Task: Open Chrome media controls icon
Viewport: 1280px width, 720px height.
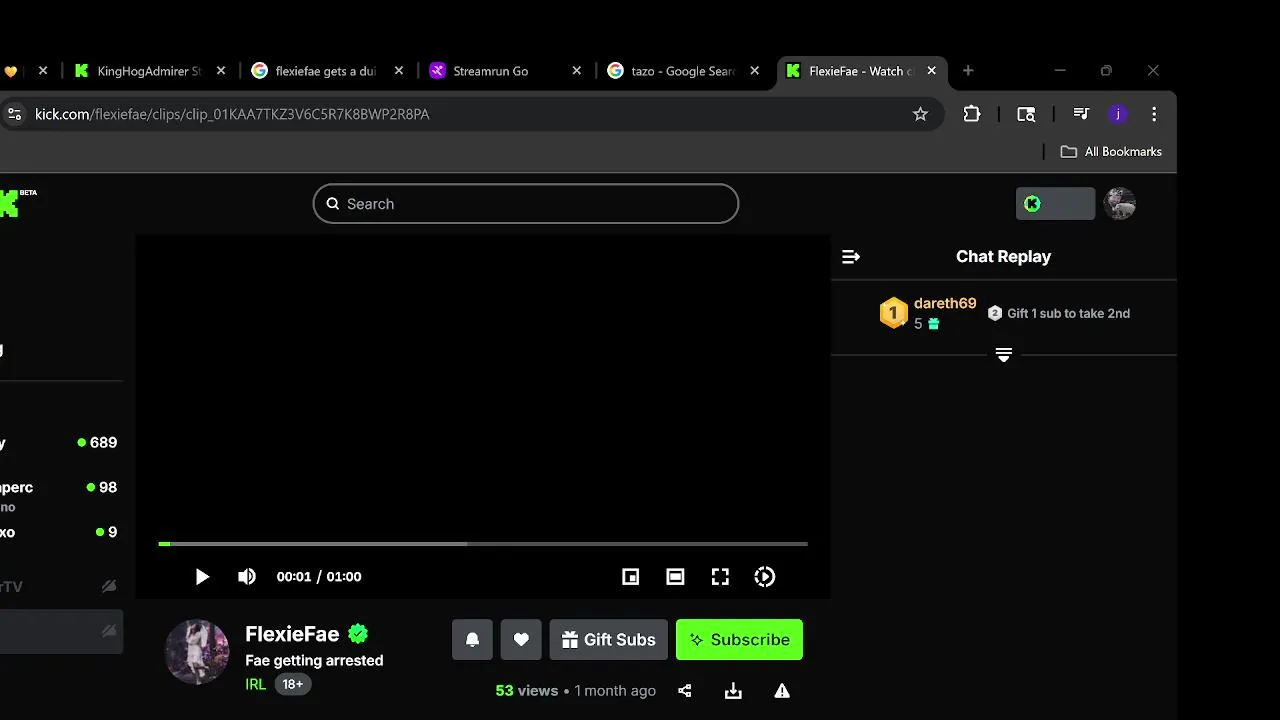Action: pos(1081,114)
